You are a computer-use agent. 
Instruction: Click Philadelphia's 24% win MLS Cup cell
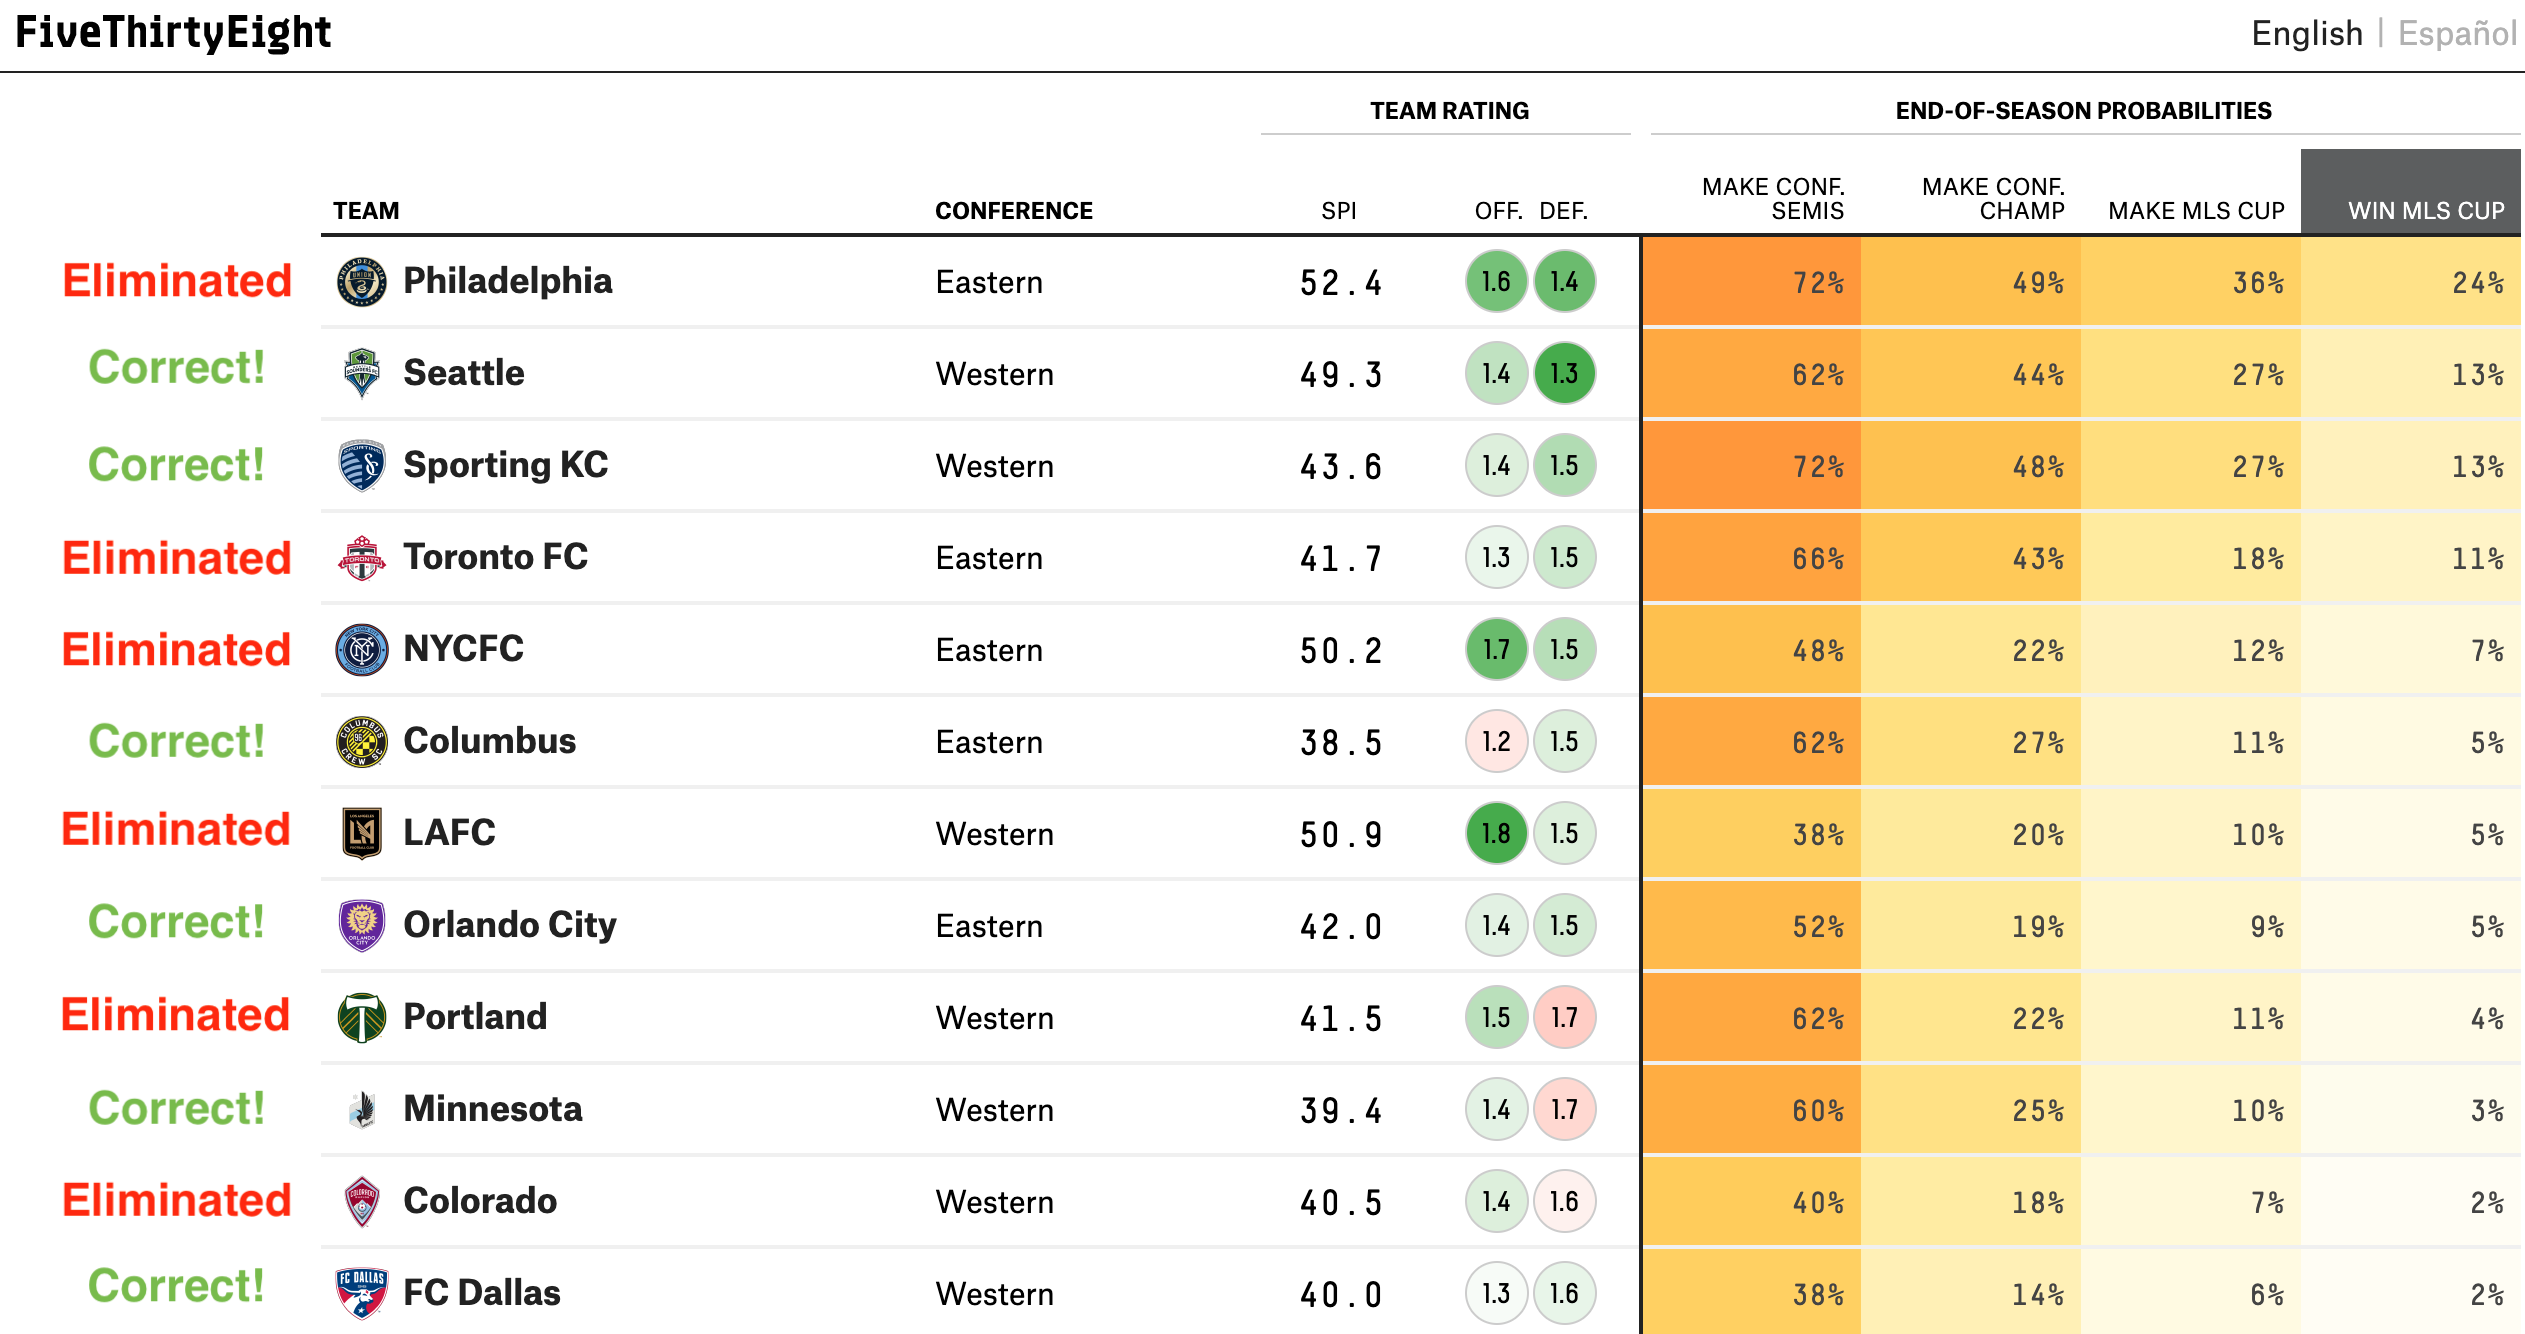click(x=2410, y=282)
